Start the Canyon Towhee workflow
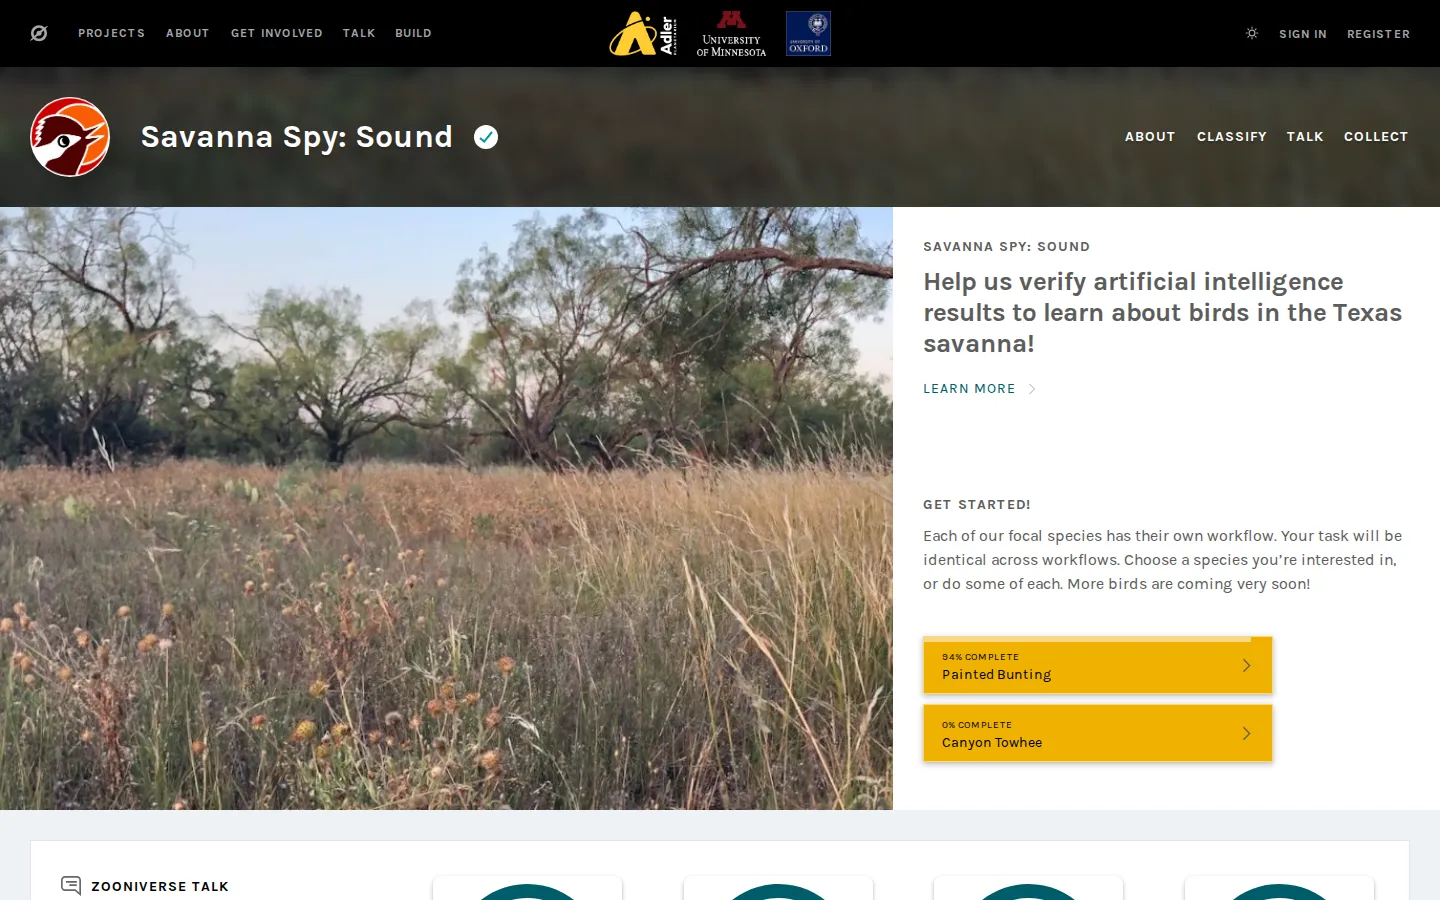The image size is (1440, 900). point(1097,733)
